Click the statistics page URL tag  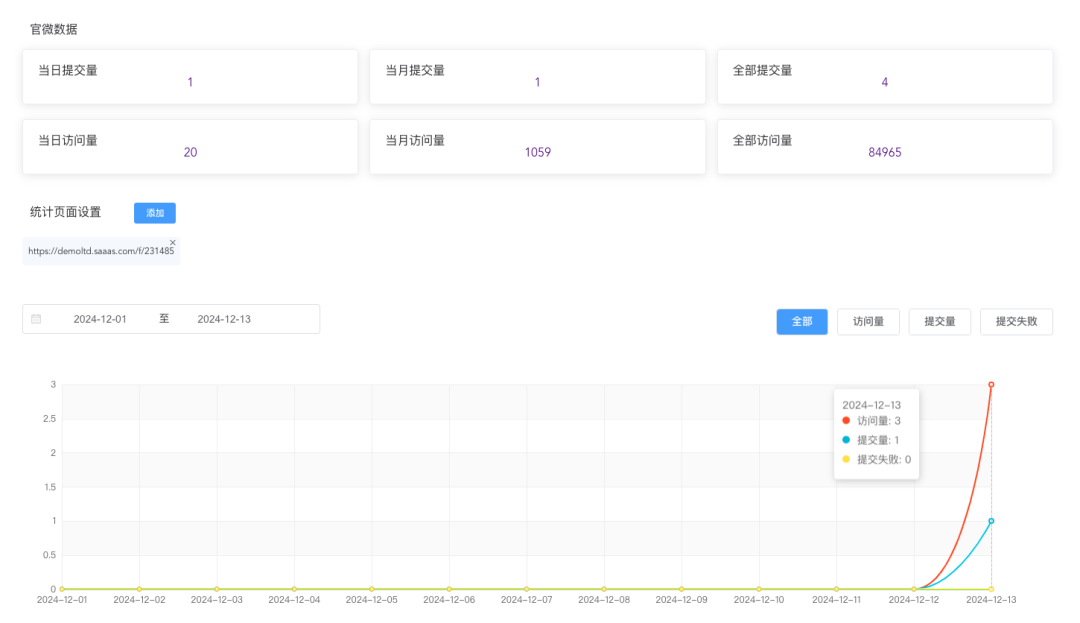tap(98, 251)
